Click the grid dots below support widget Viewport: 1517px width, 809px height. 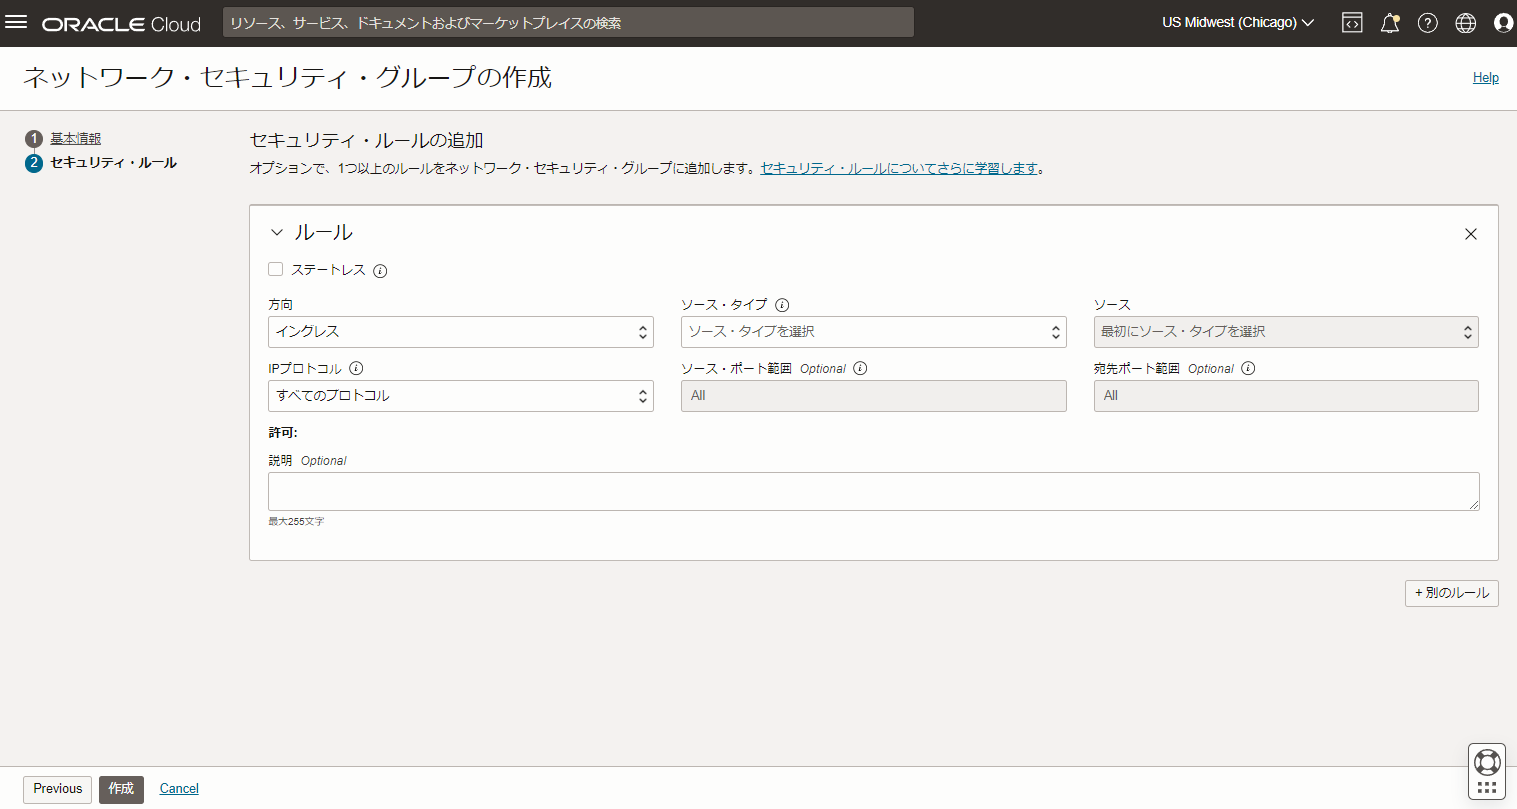coord(1487,788)
